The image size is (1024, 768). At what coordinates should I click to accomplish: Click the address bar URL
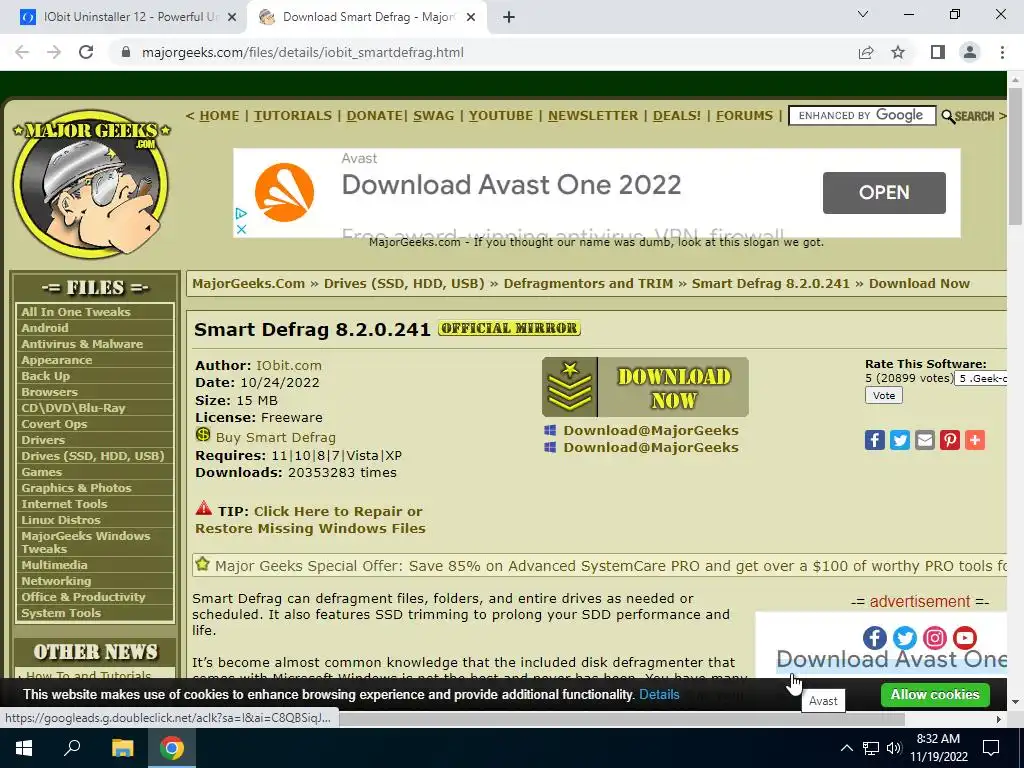click(302, 52)
